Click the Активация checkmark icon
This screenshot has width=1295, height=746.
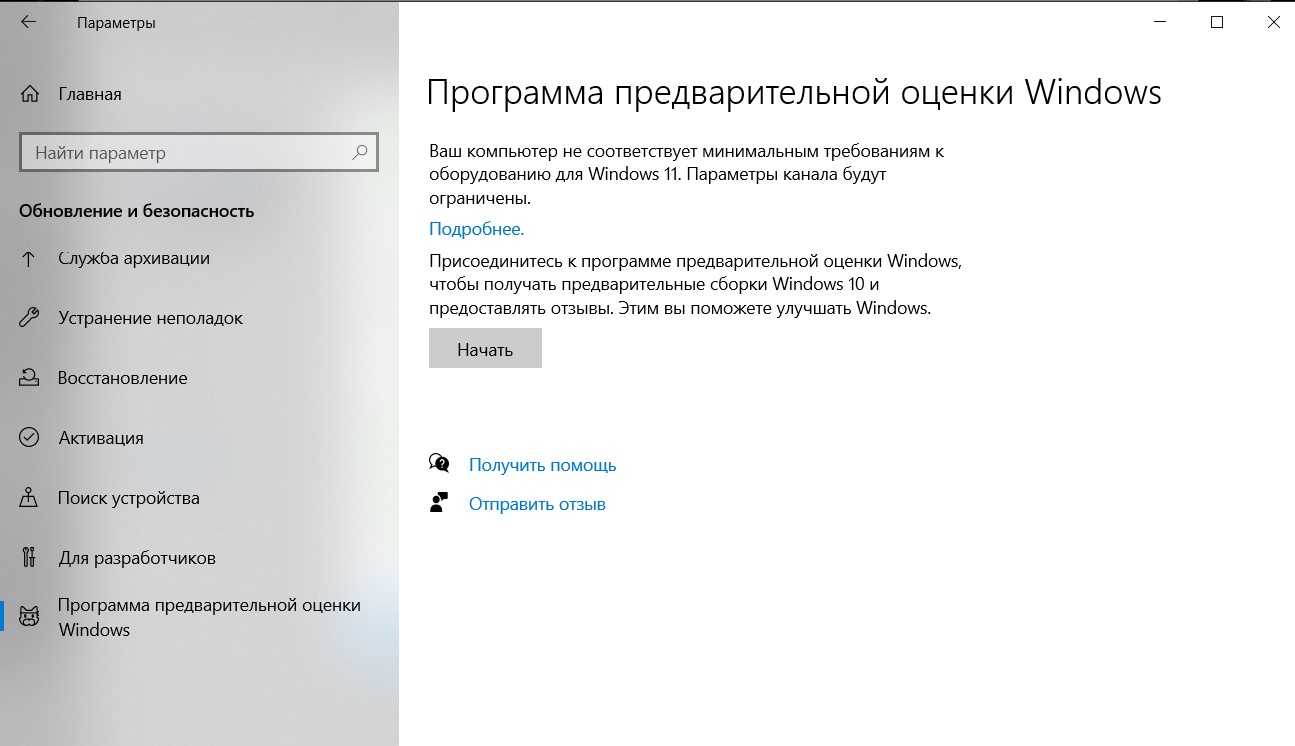tap(29, 438)
